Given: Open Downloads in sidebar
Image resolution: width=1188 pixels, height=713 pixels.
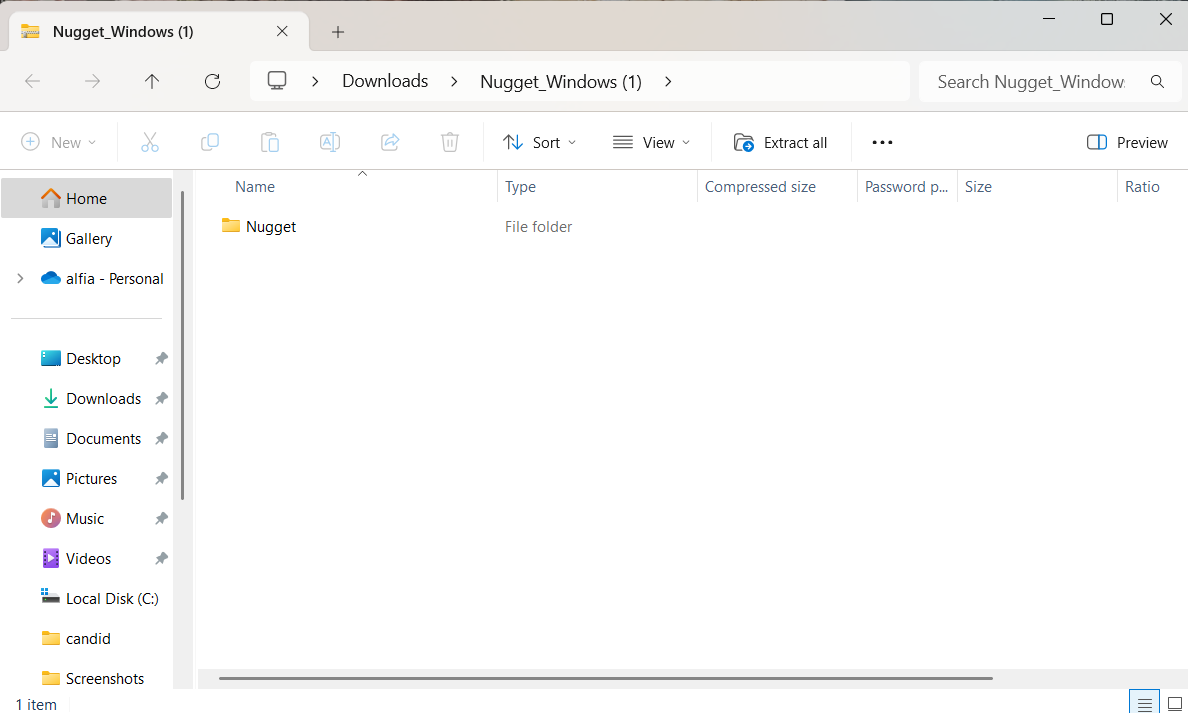Looking at the screenshot, I should 103,399.
